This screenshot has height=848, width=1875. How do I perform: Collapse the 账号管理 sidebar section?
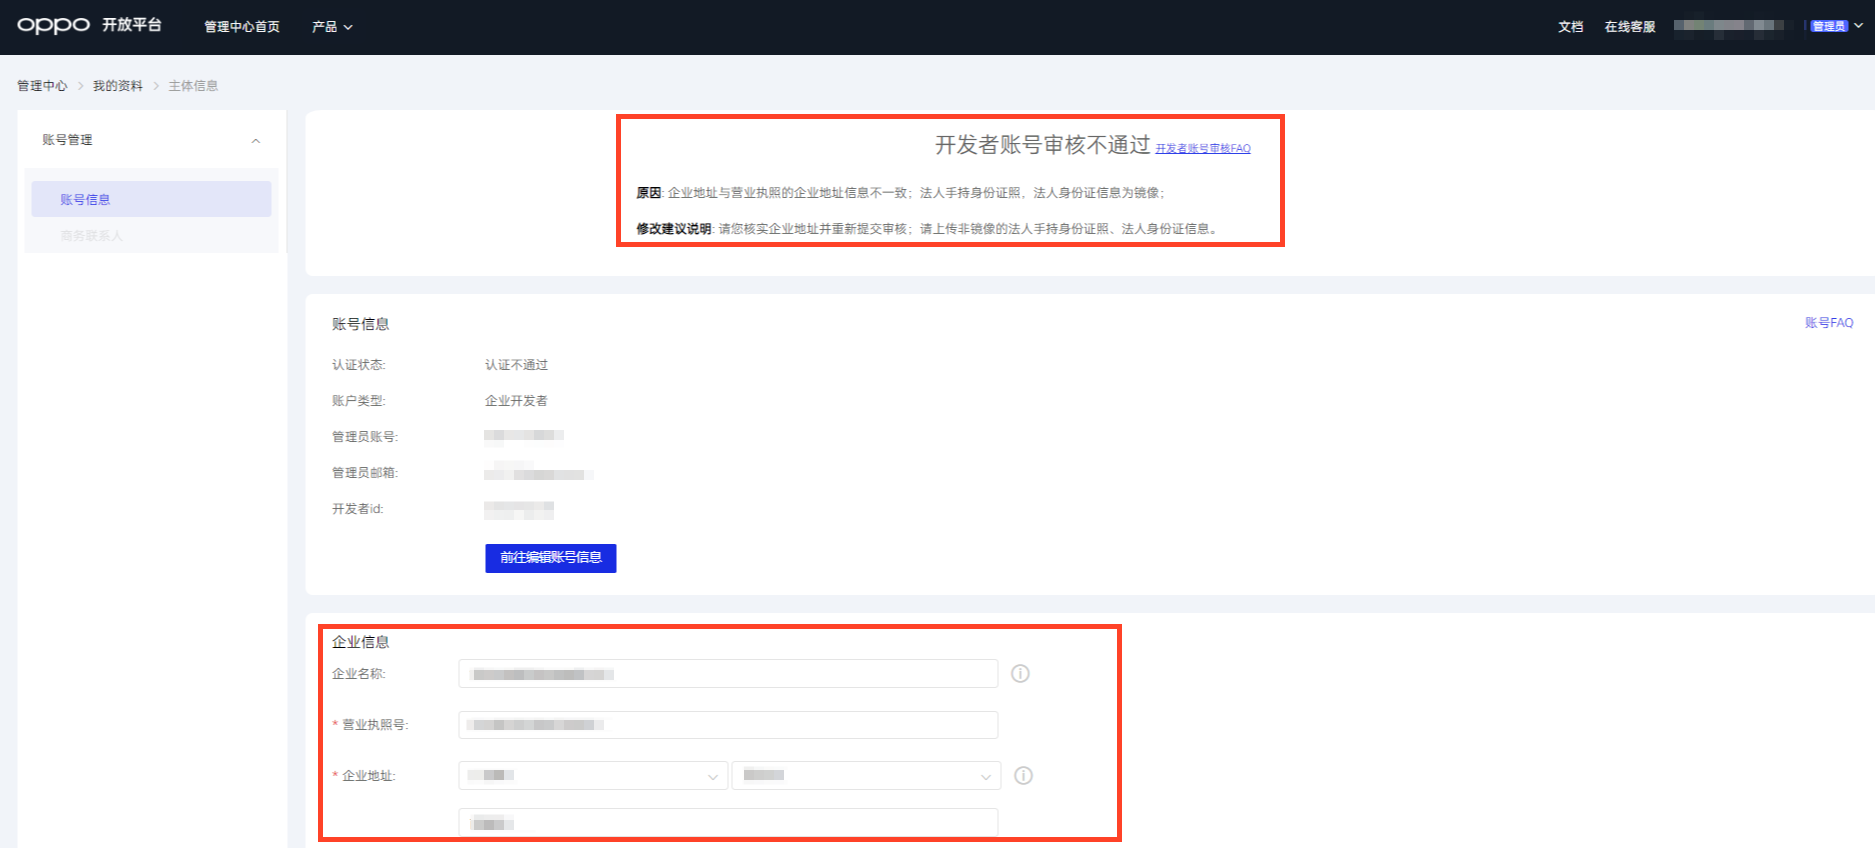256,141
